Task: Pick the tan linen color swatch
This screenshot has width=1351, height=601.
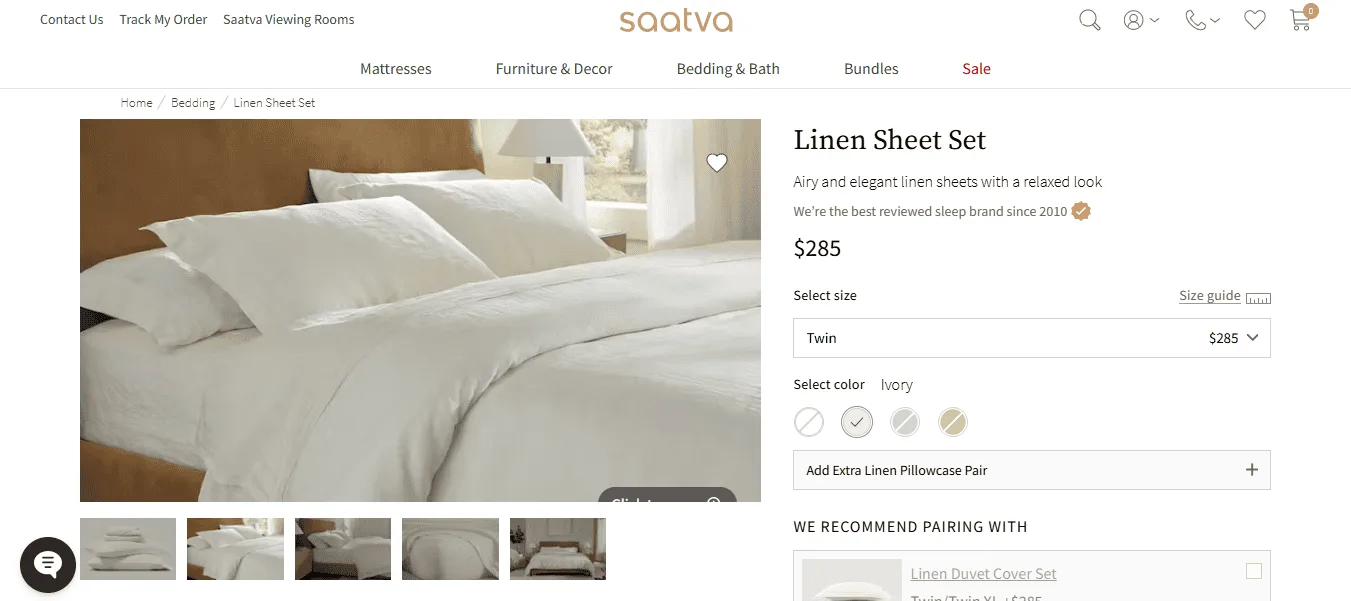Action: click(953, 422)
